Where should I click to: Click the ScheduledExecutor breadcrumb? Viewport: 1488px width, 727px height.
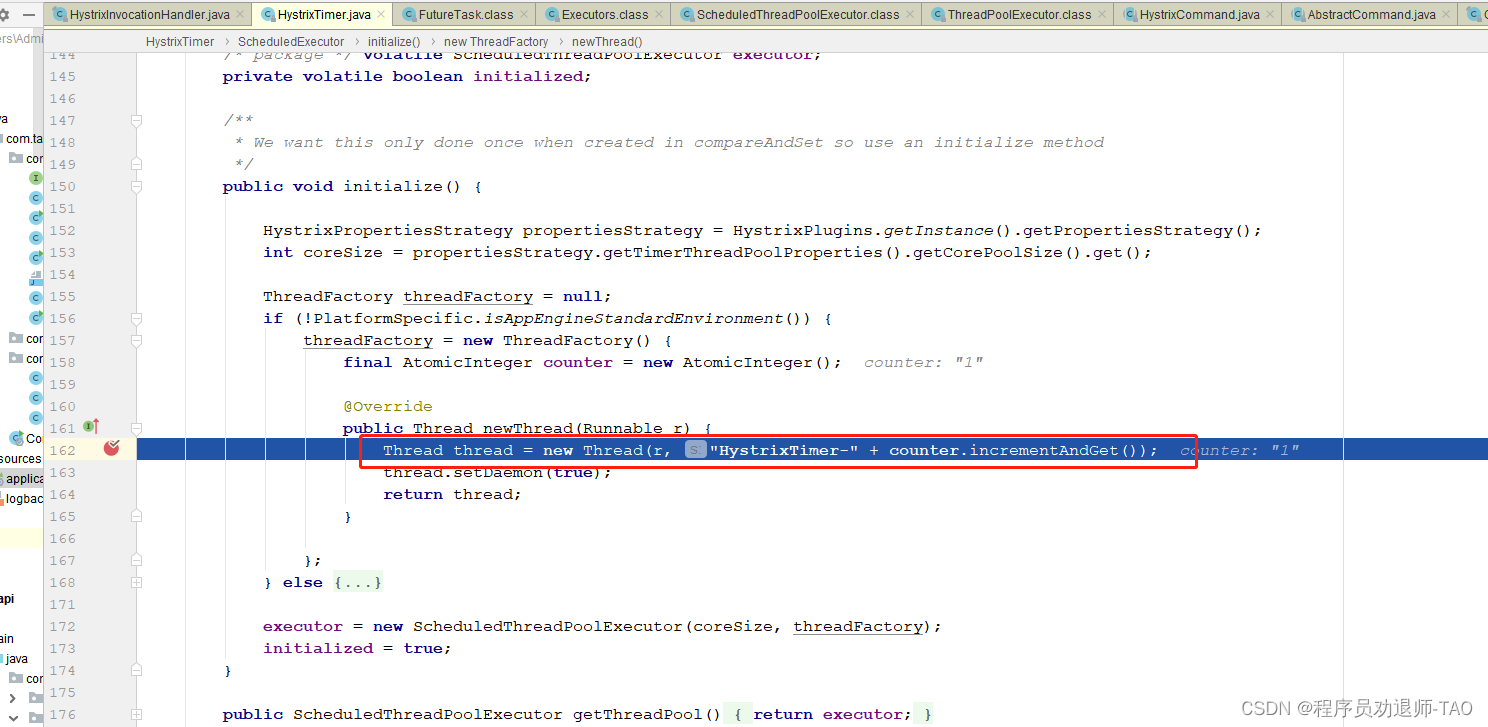pos(291,42)
